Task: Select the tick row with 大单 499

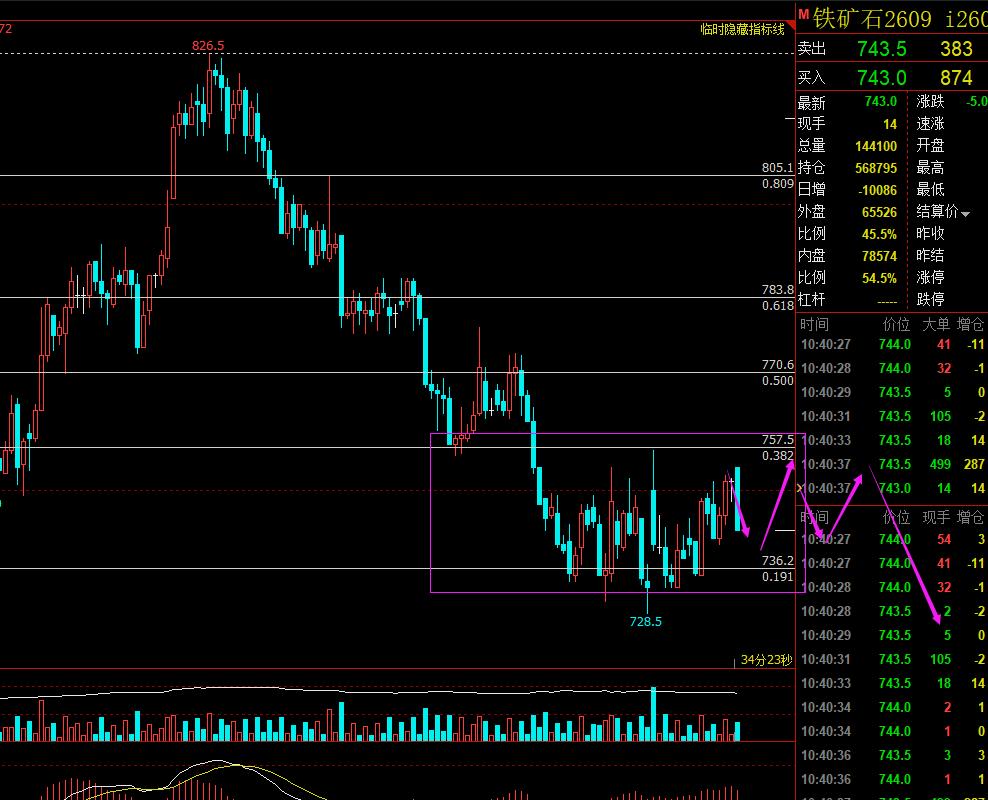Action: [x=892, y=464]
